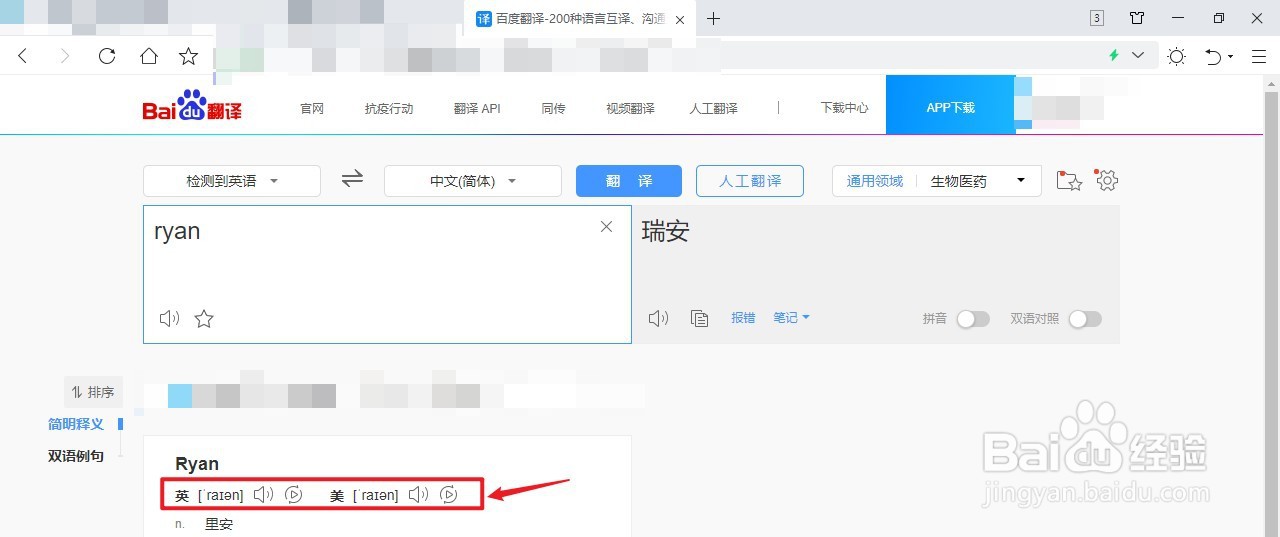The width and height of the screenshot is (1280, 537).
Task: Open 下载中心 navigation item
Action: click(x=844, y=108)
